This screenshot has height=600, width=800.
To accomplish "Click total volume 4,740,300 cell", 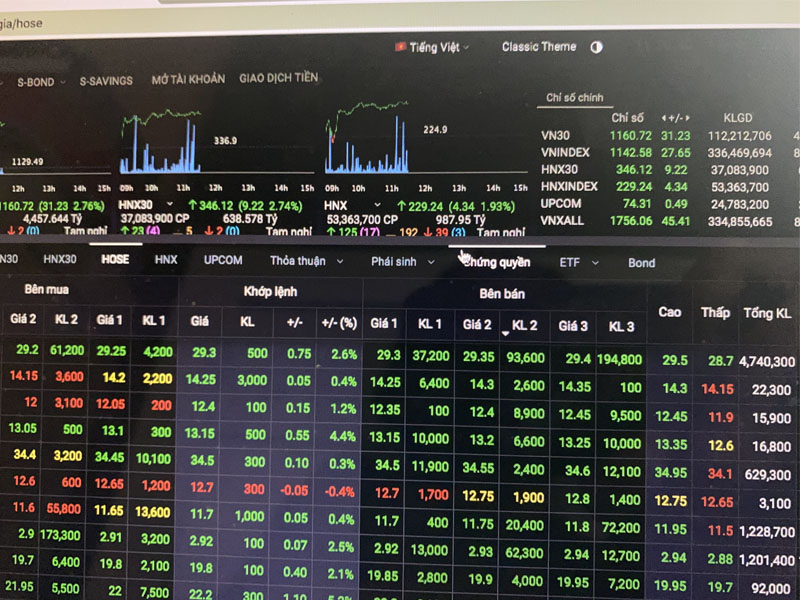I will click(x=767, y=362).
